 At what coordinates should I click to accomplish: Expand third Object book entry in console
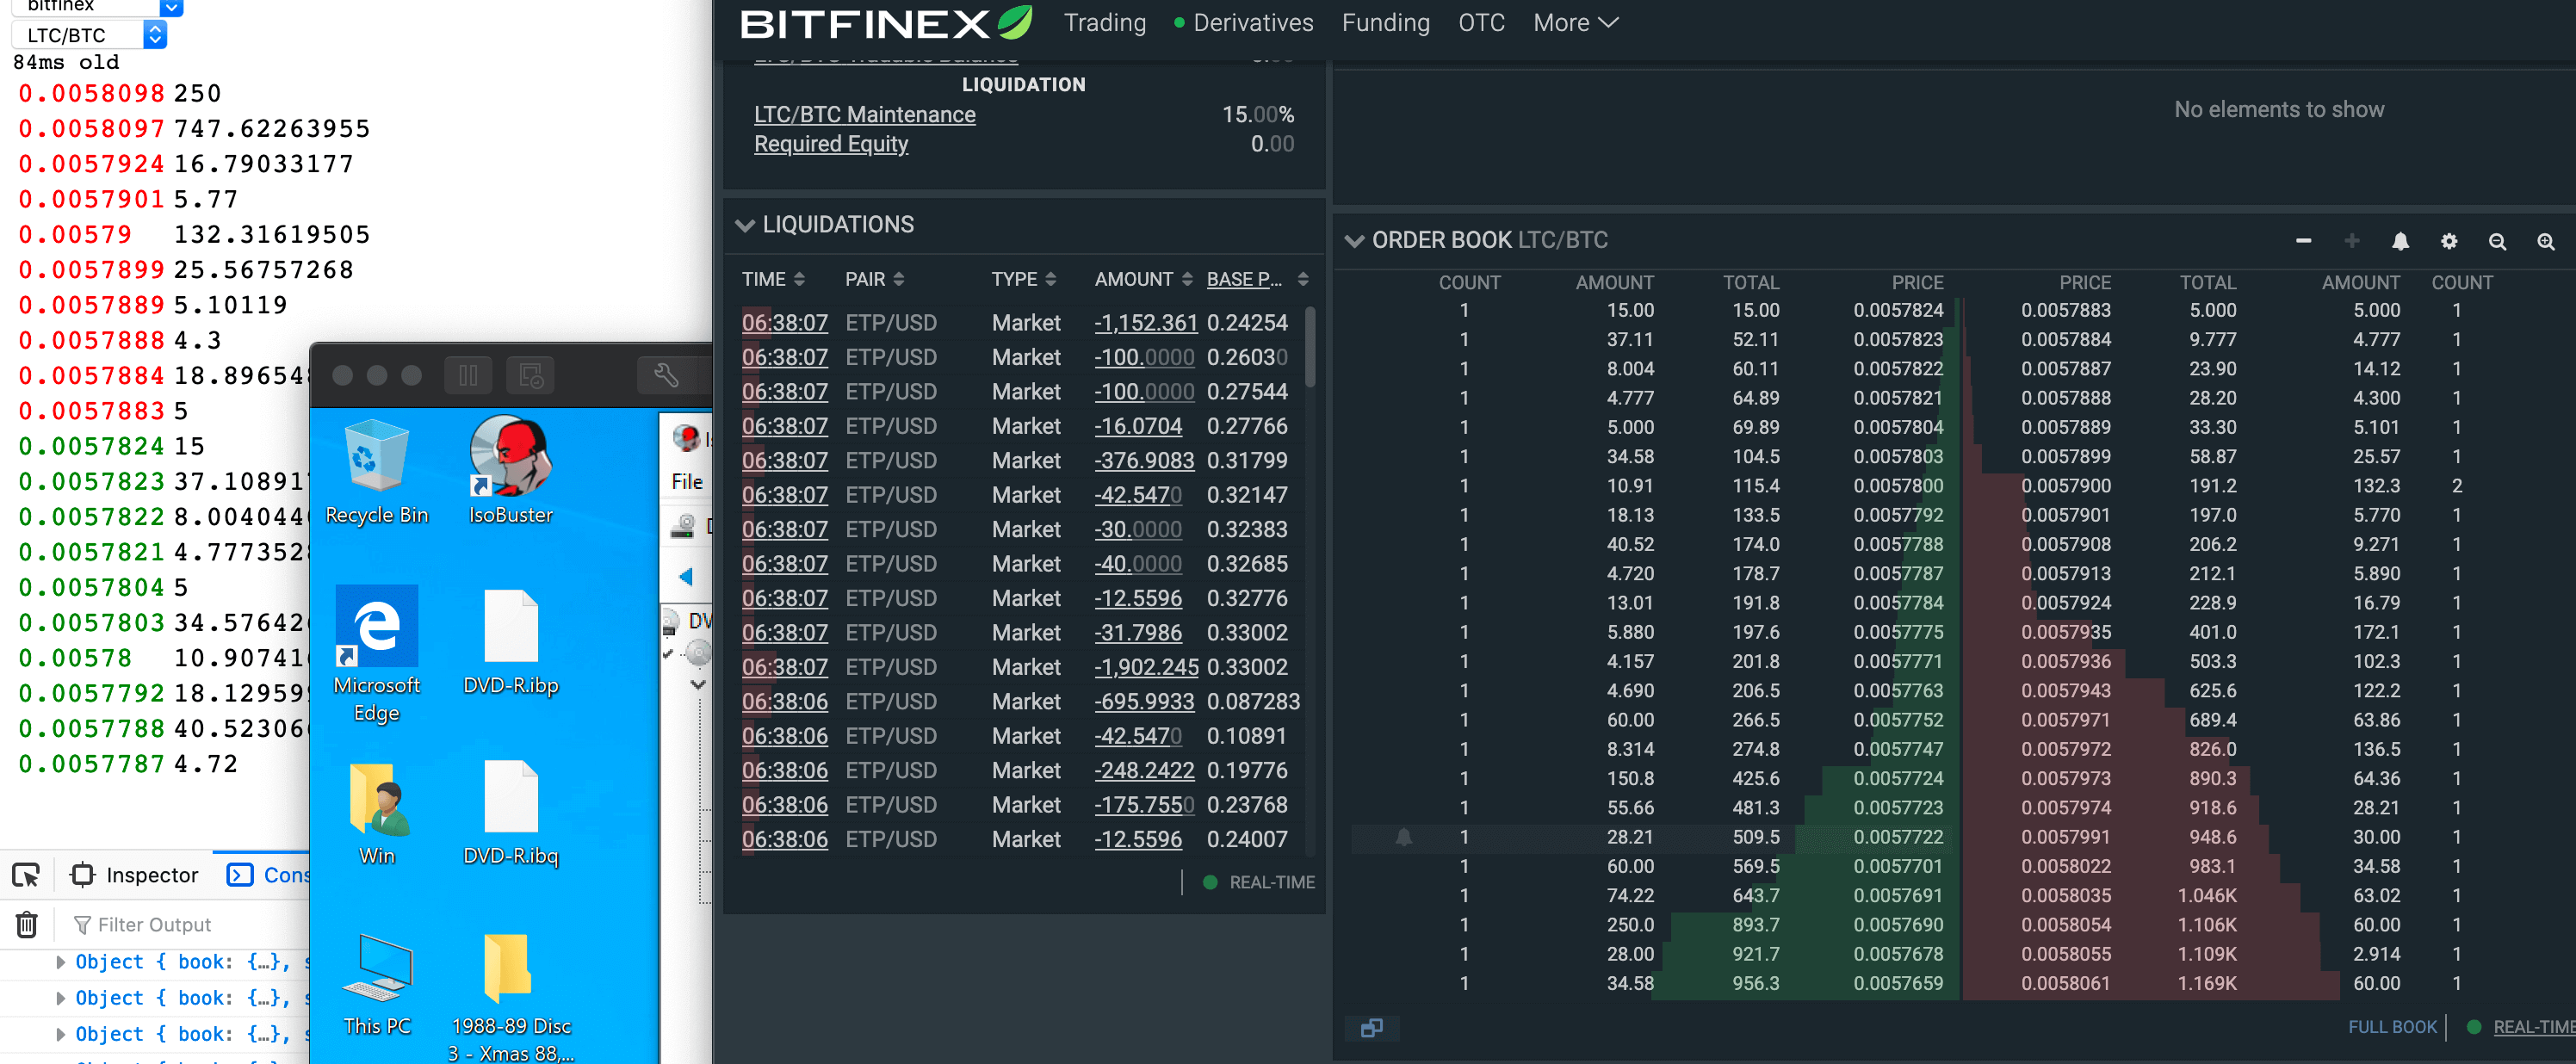point(60,1034)
